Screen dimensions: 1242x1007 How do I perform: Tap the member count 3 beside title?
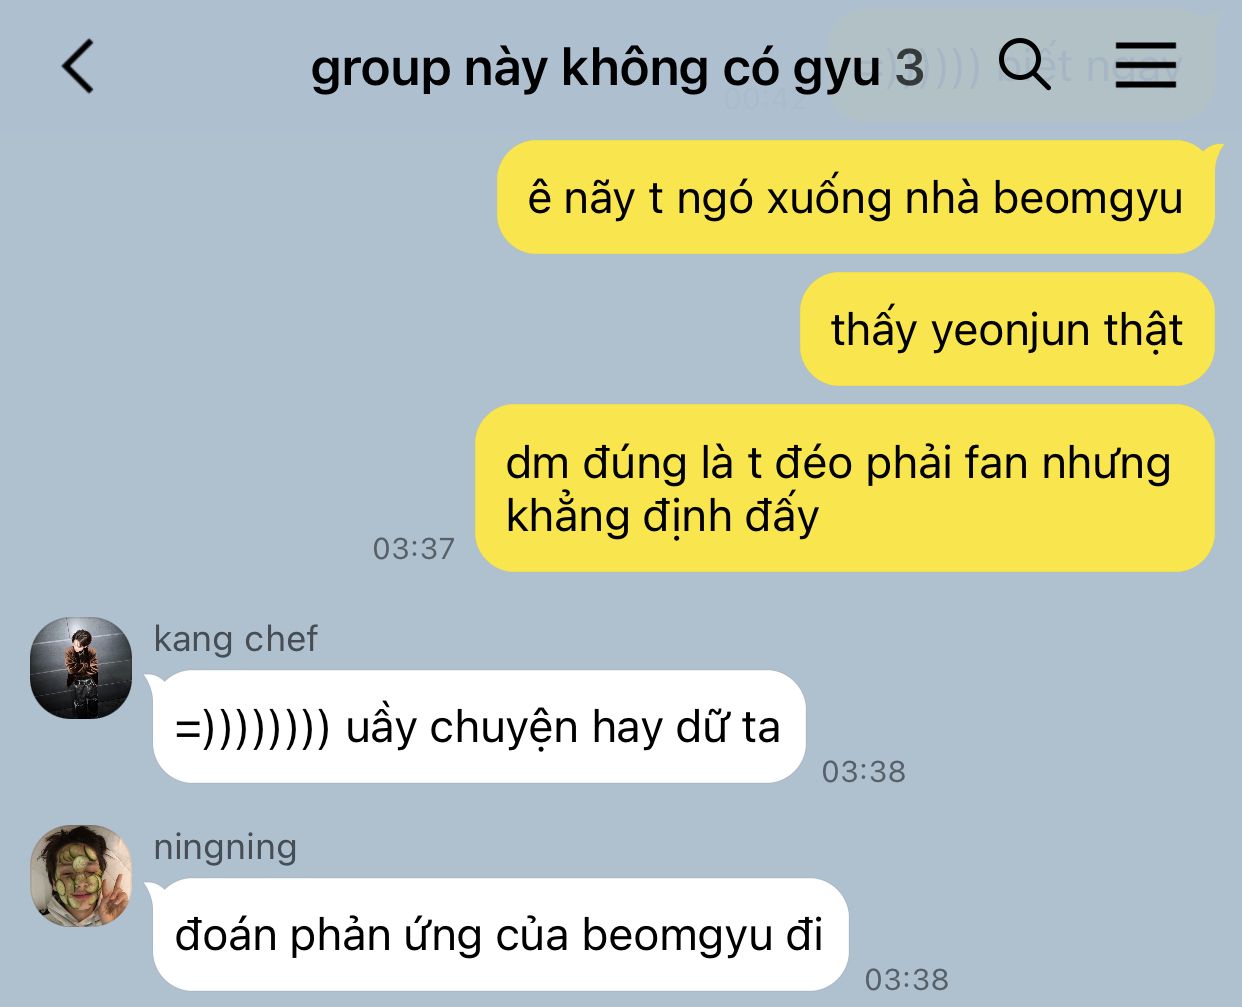tap(909, 68)
